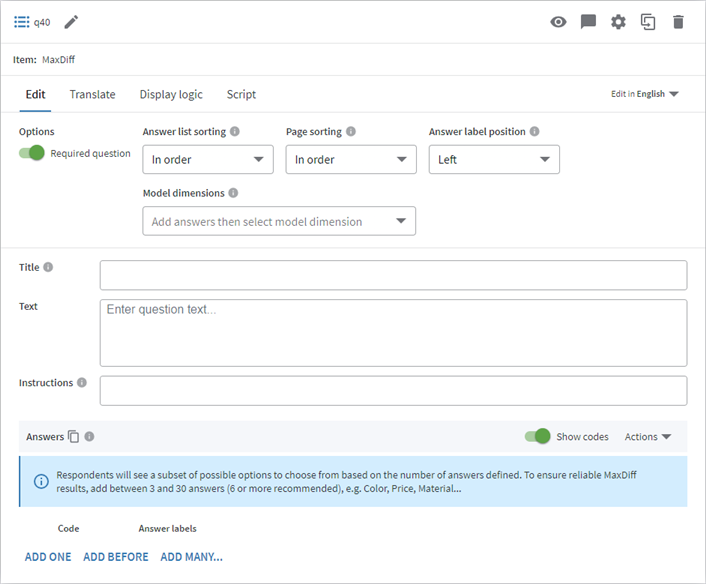Click the Answer label position info icon

[534, 131]
